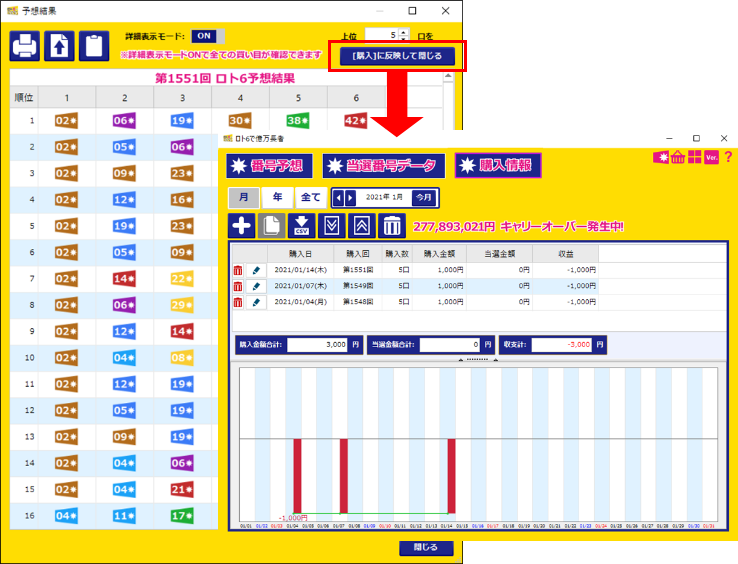Expand all rows with double-down chevron
738x564 pixels.
pos(332,226)
